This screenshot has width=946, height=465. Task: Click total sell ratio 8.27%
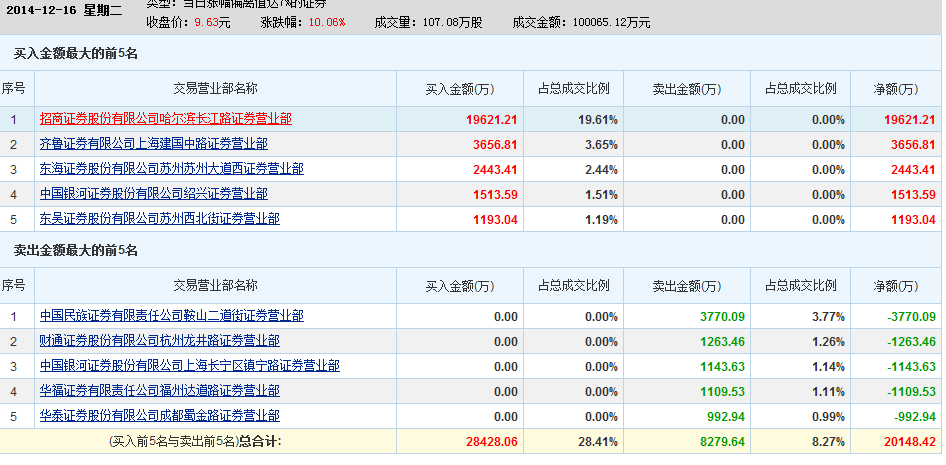pyautogui.click(x=828, y=442)
